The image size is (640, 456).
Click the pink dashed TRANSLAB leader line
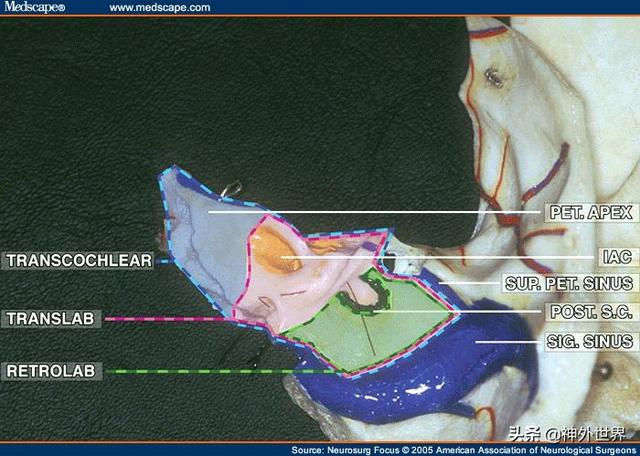pyautogui.click(x=165, y=319)
